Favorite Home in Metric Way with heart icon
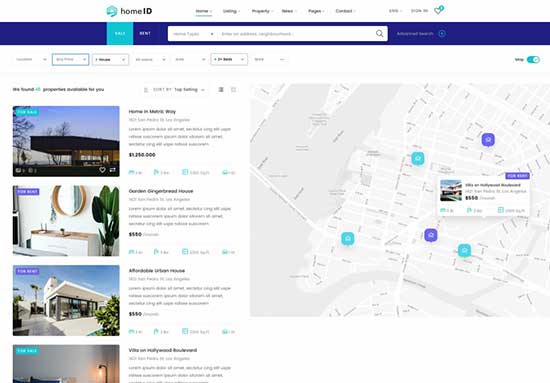 click(x=102, y=170)
